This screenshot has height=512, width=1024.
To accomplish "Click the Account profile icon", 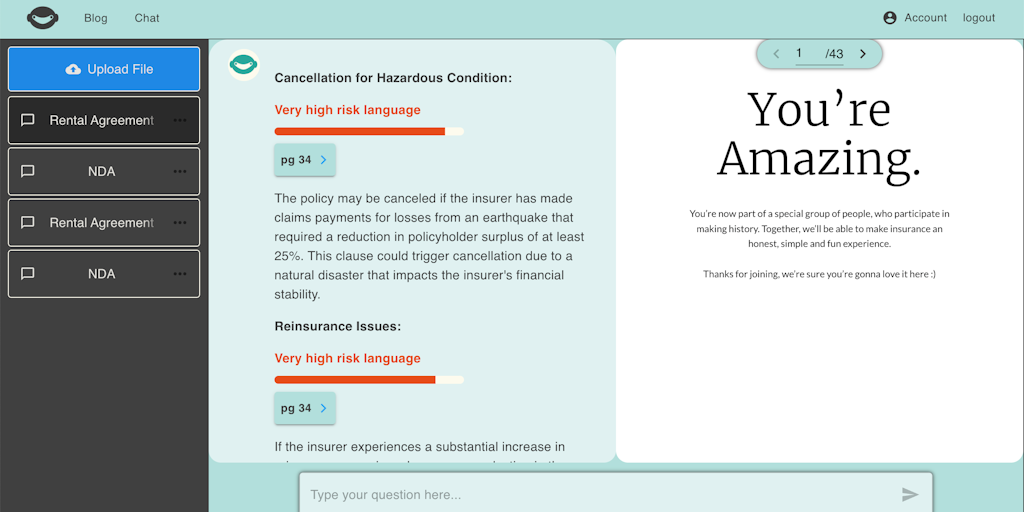I will coord(890,18).
